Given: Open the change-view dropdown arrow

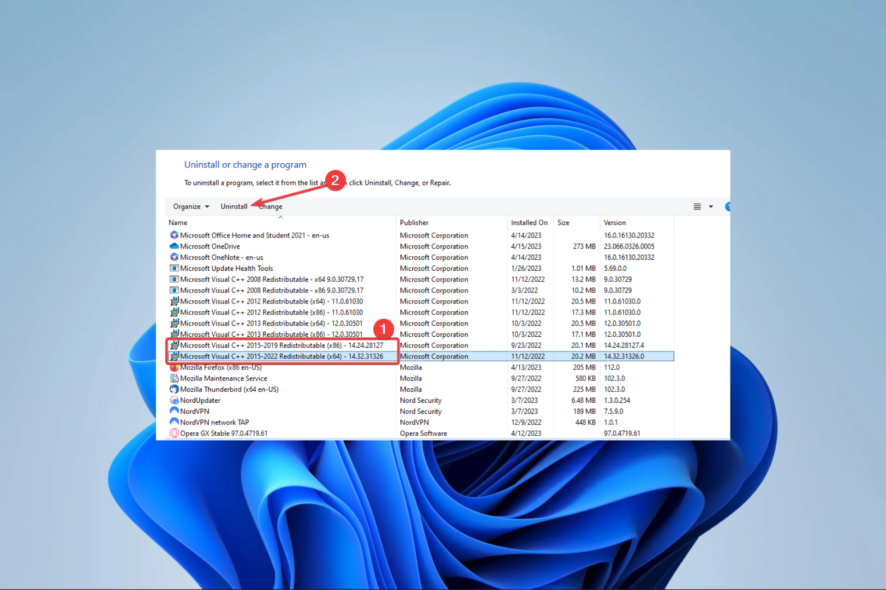Looking at the screenshot, I should pyautogui.click(x=710, y=206).
